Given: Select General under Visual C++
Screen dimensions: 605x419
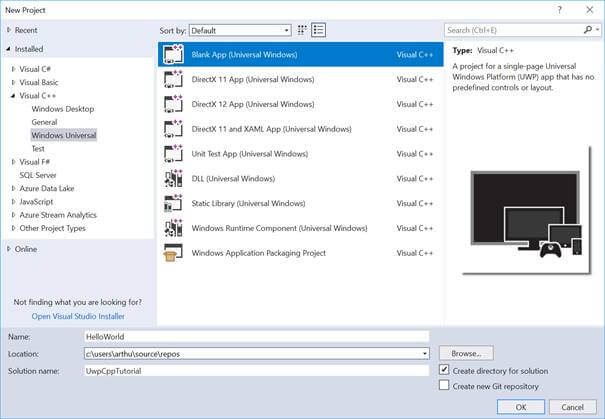Looking at the screenshot, I should [44, 122].
